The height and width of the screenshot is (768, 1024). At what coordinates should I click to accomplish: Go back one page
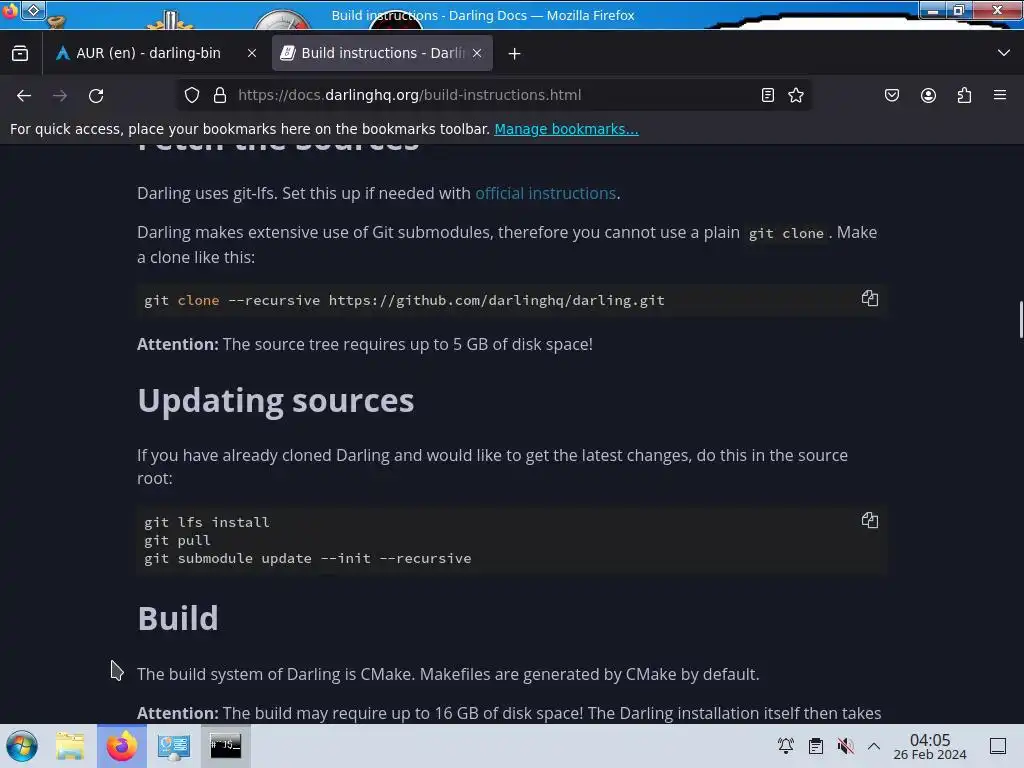24,96
